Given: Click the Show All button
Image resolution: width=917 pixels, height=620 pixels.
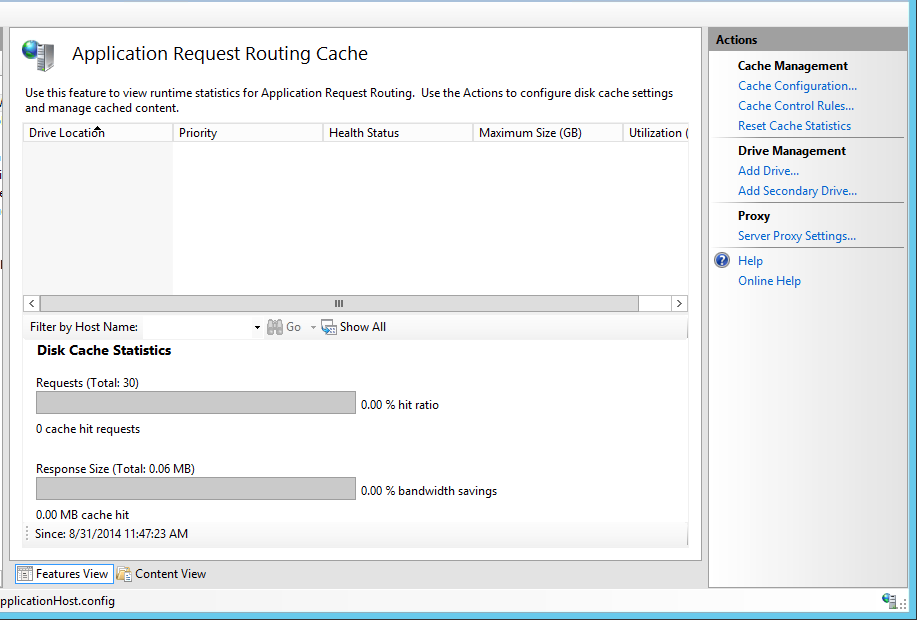Looking at the screenshot, I should tap(353, 327).
